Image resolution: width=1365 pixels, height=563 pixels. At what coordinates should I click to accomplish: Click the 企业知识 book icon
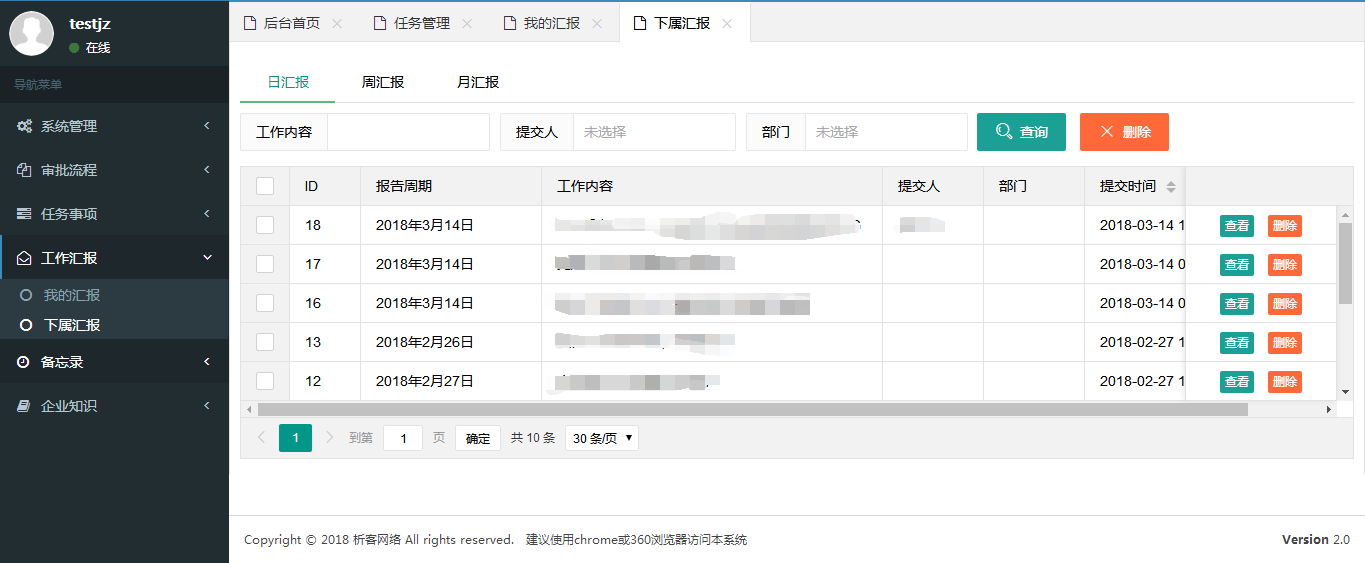coord(24,406)
